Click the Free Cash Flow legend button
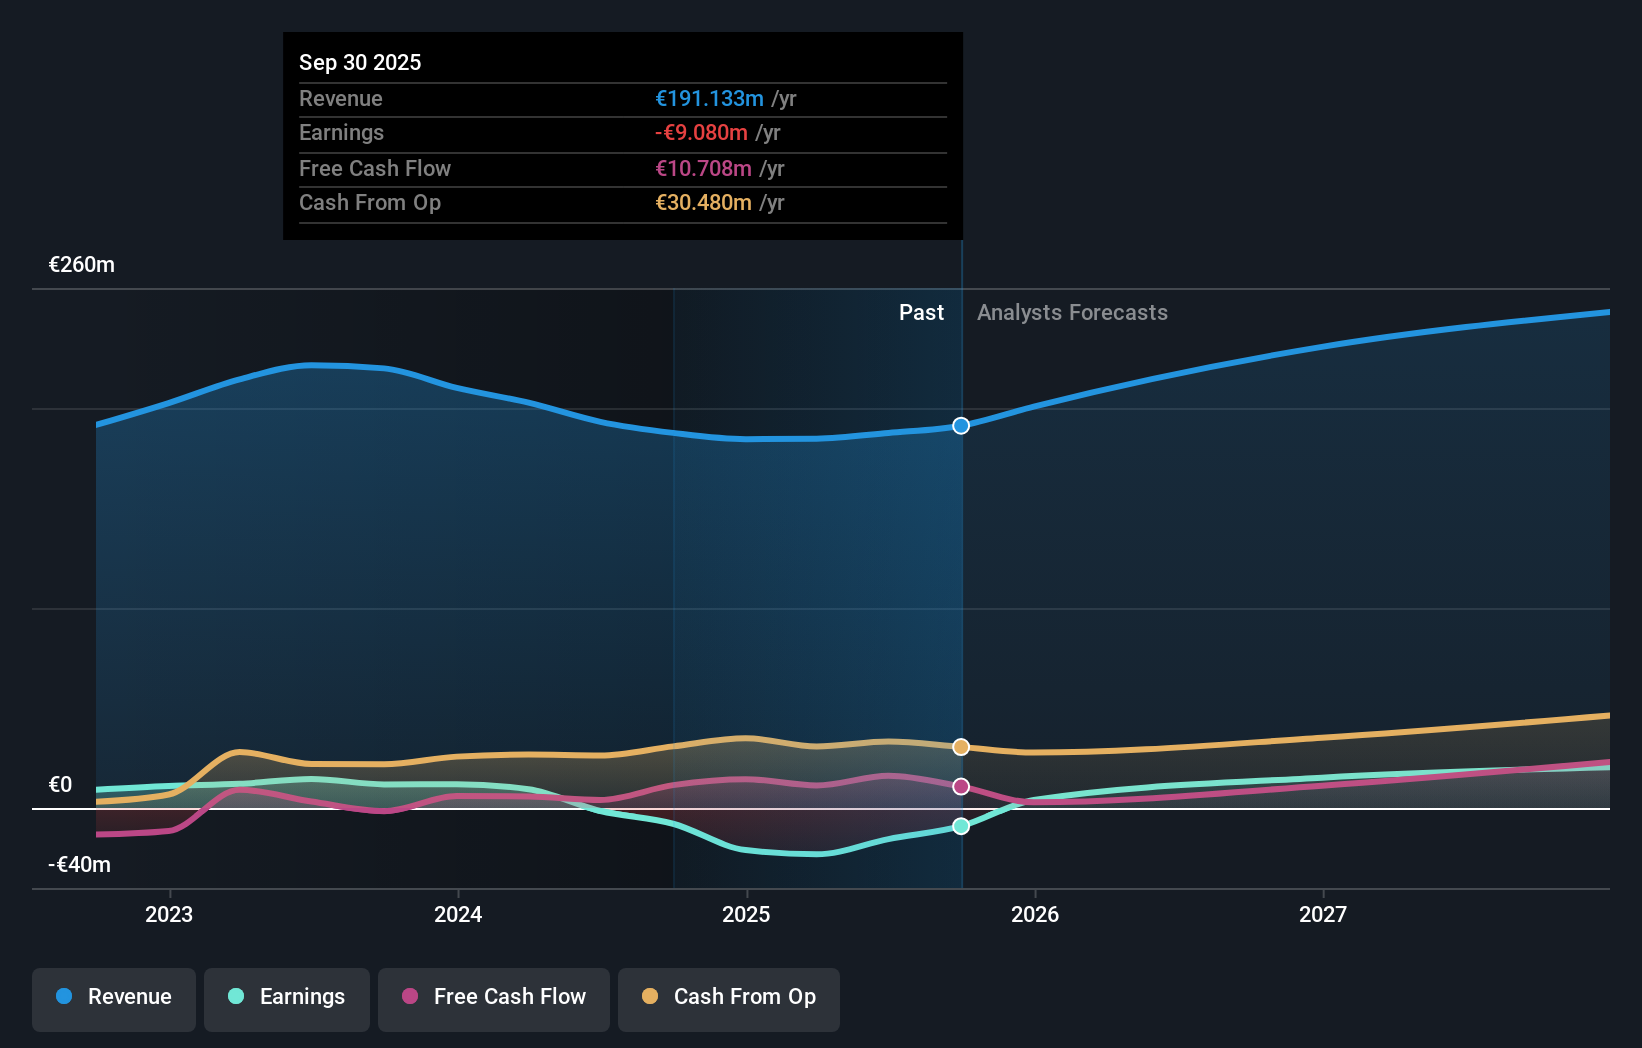The image size is (1642, 1048). click(x=494, y=997)
